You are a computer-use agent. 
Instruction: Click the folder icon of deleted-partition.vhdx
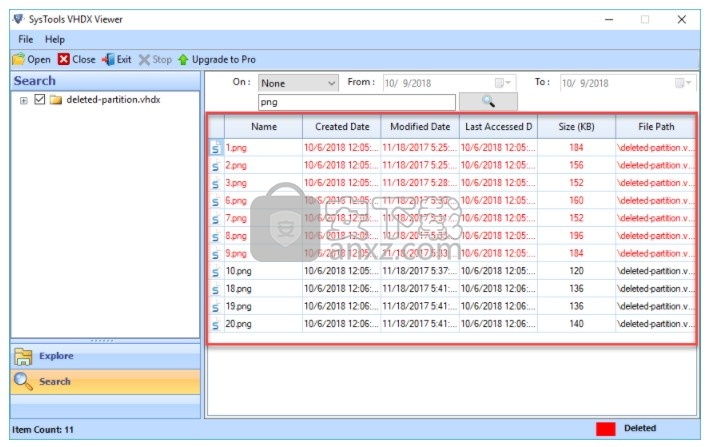(56, 100)
